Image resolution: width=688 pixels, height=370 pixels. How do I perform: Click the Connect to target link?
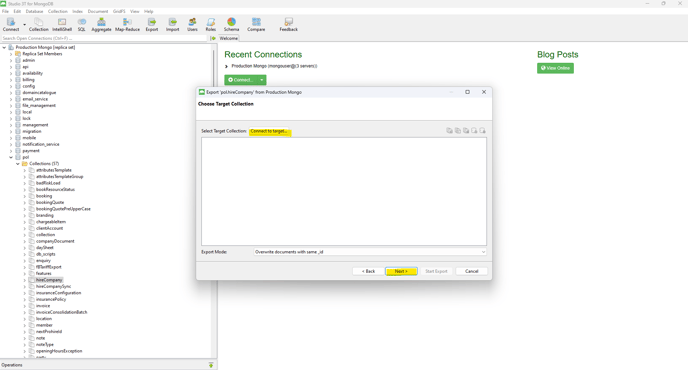269,131
